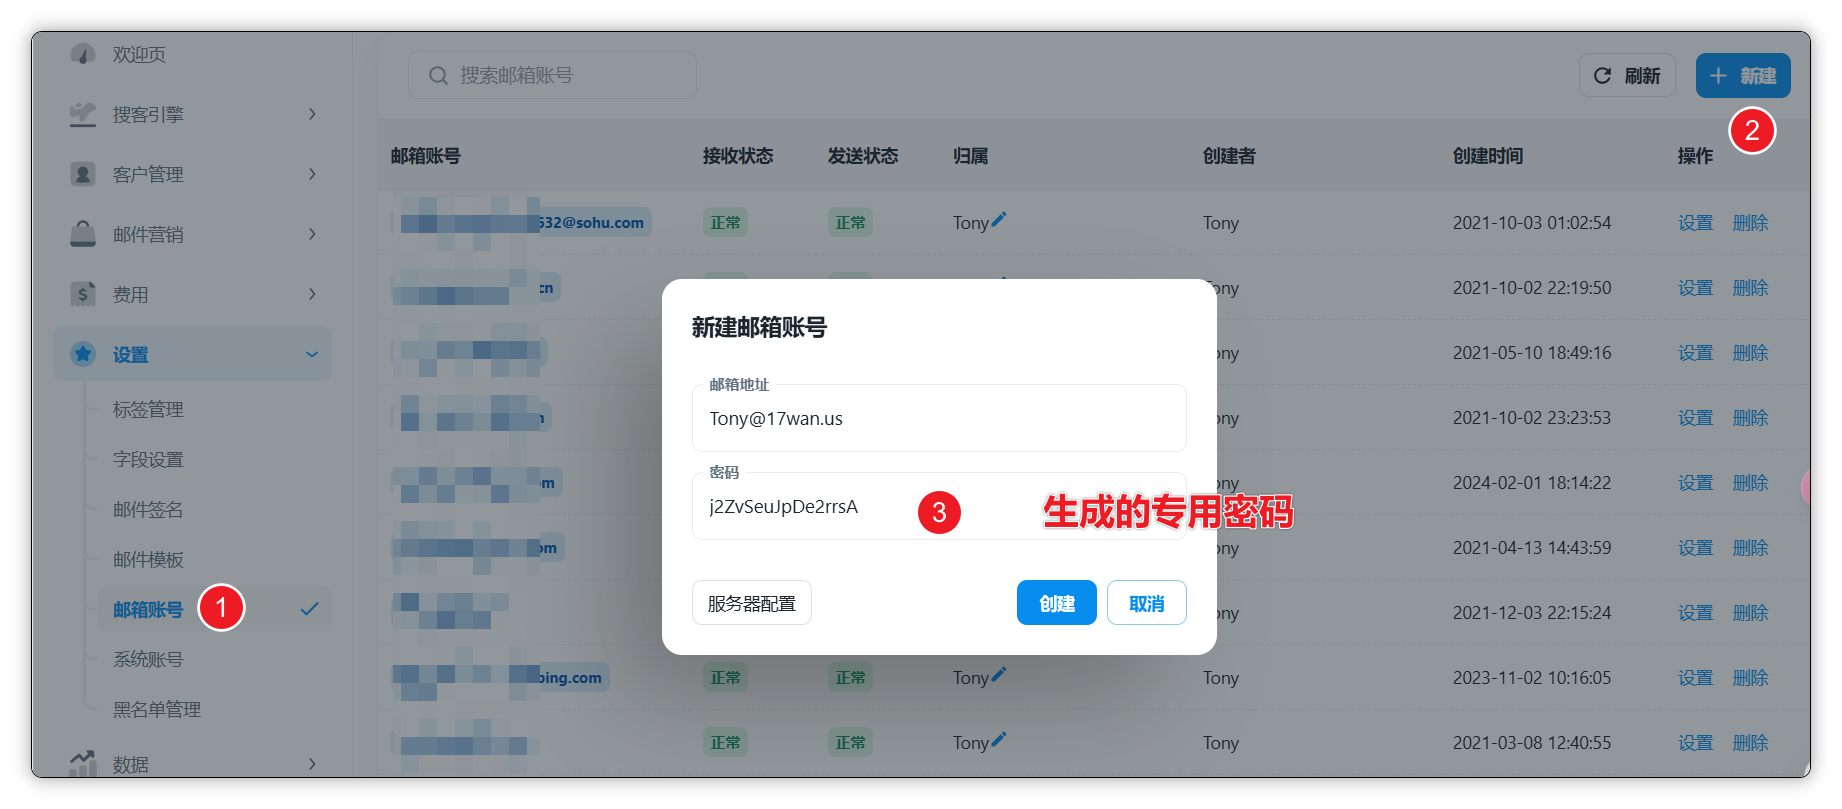Click the magnifier icon in the search box
This screenshot has height=809, width=1842.
pos(438,76)
